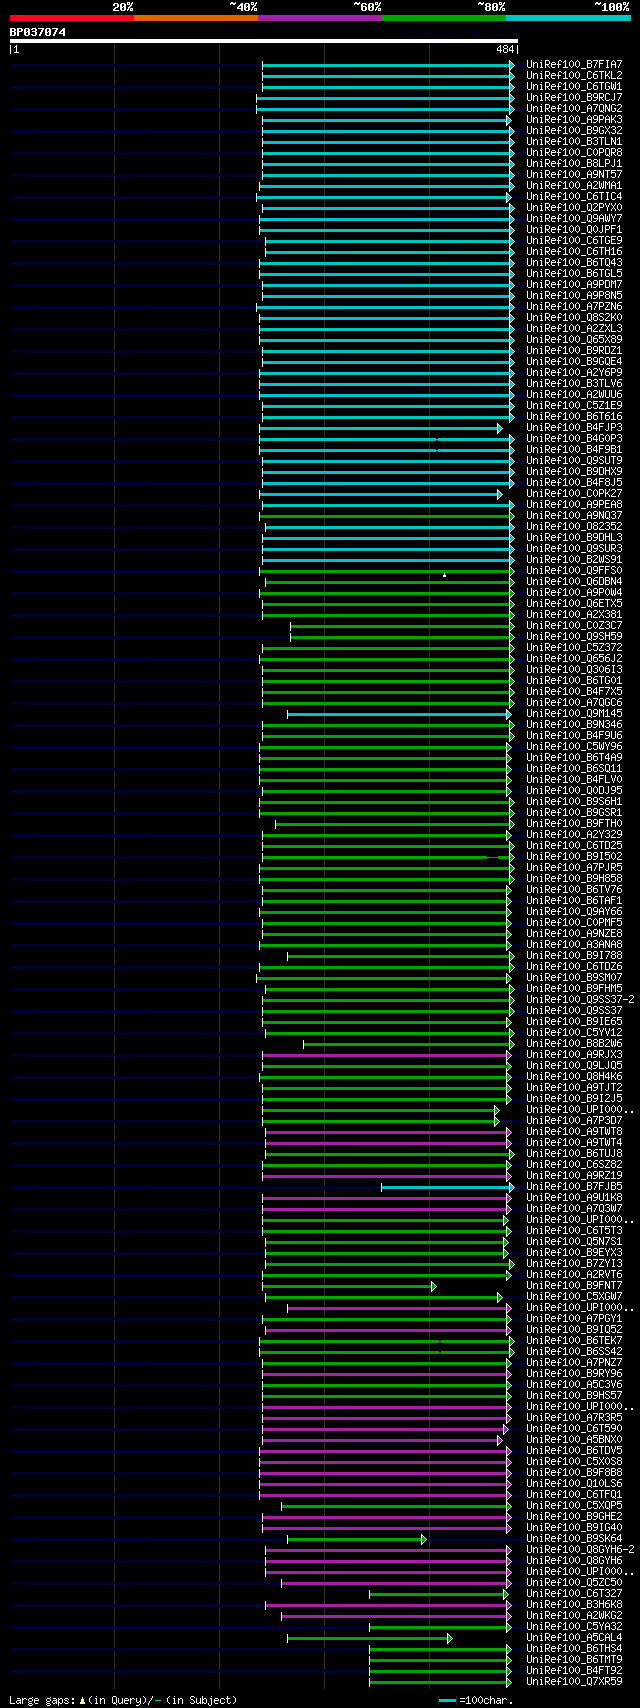Select label UniRef100_A9NQ37
The image size is (640, 1708).
coord(574,516)
